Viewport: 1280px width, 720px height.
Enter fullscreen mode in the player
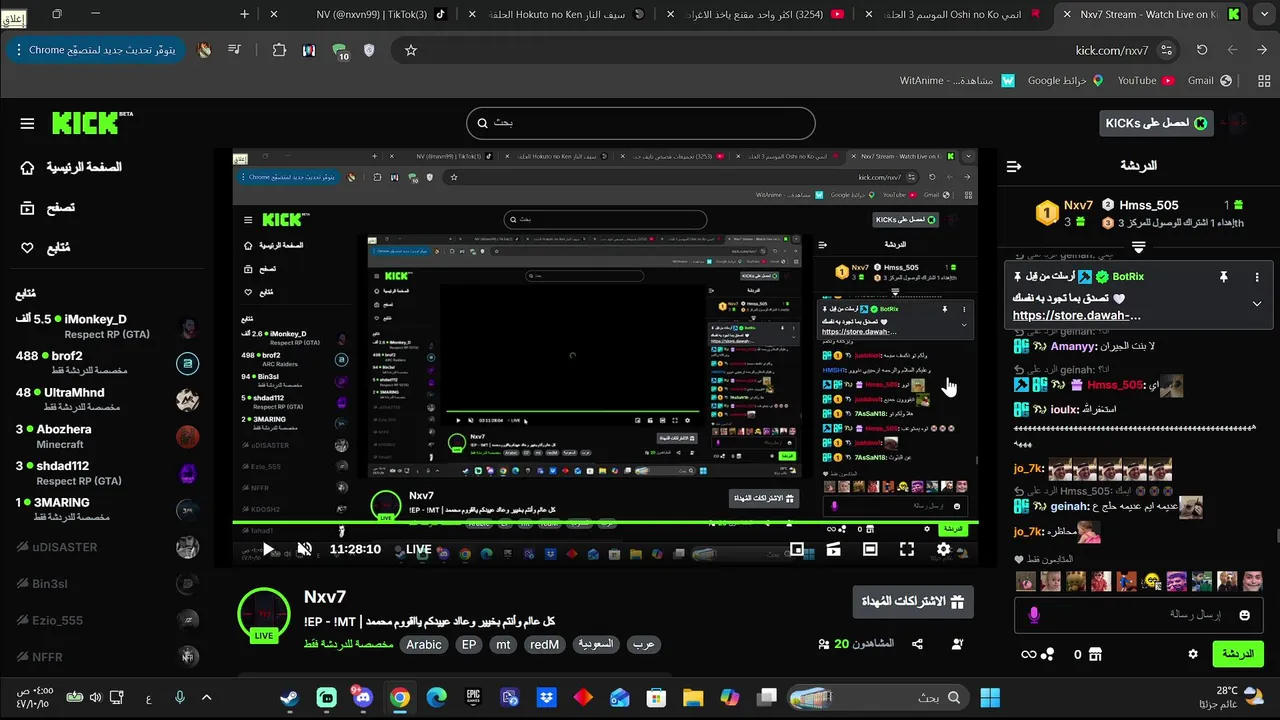tap(907, 549)
